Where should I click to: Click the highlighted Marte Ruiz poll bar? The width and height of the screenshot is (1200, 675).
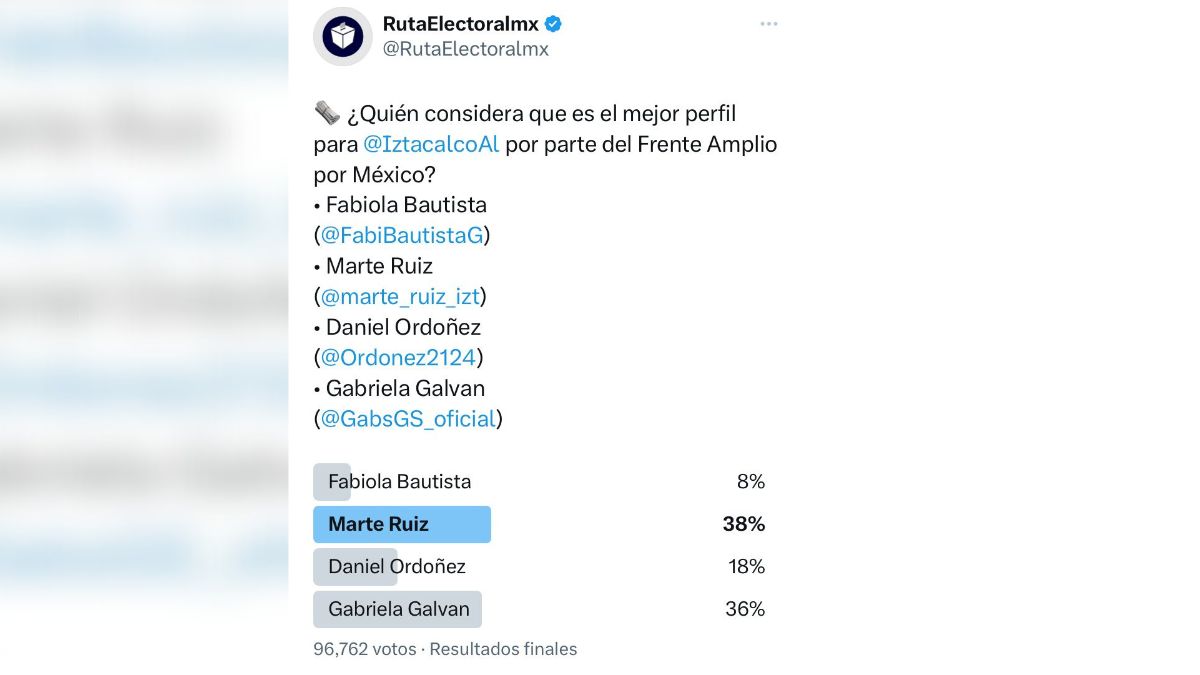coord(401,524)
